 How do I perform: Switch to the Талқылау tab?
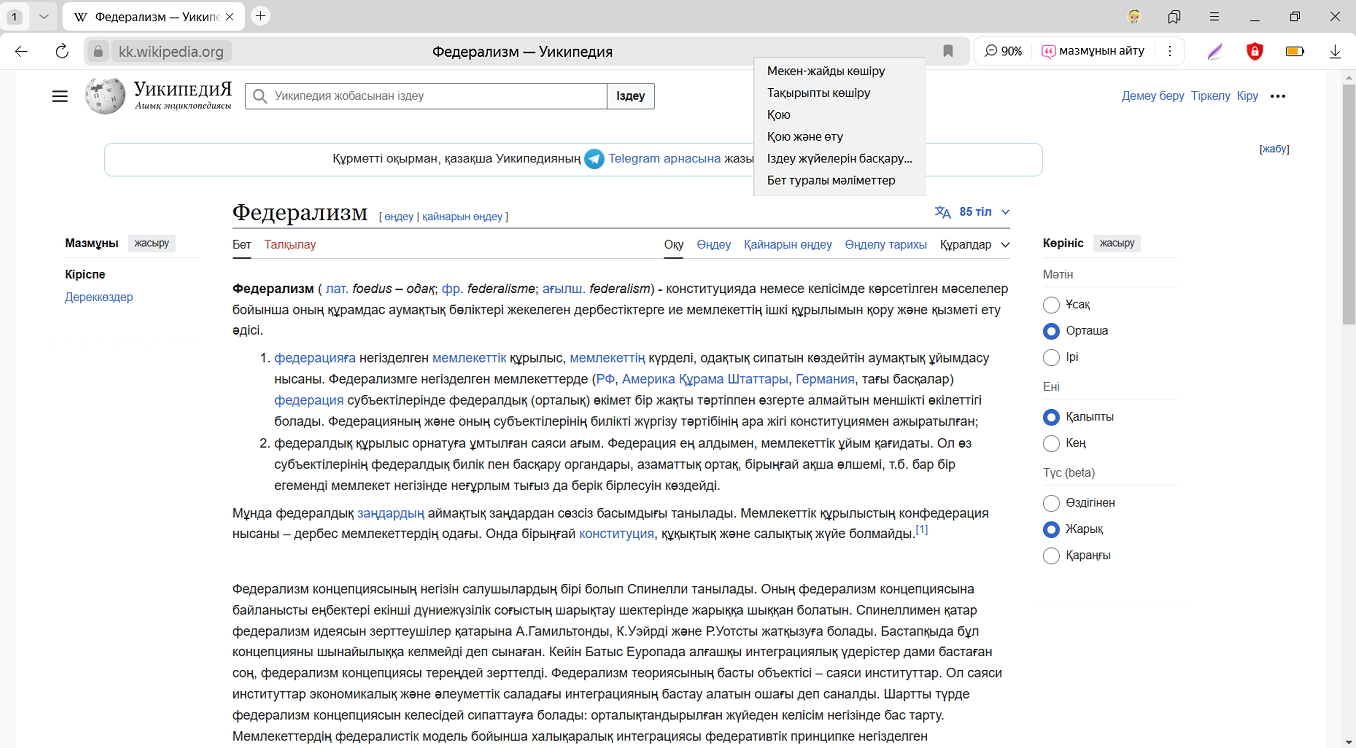click(x=290, y=245)
